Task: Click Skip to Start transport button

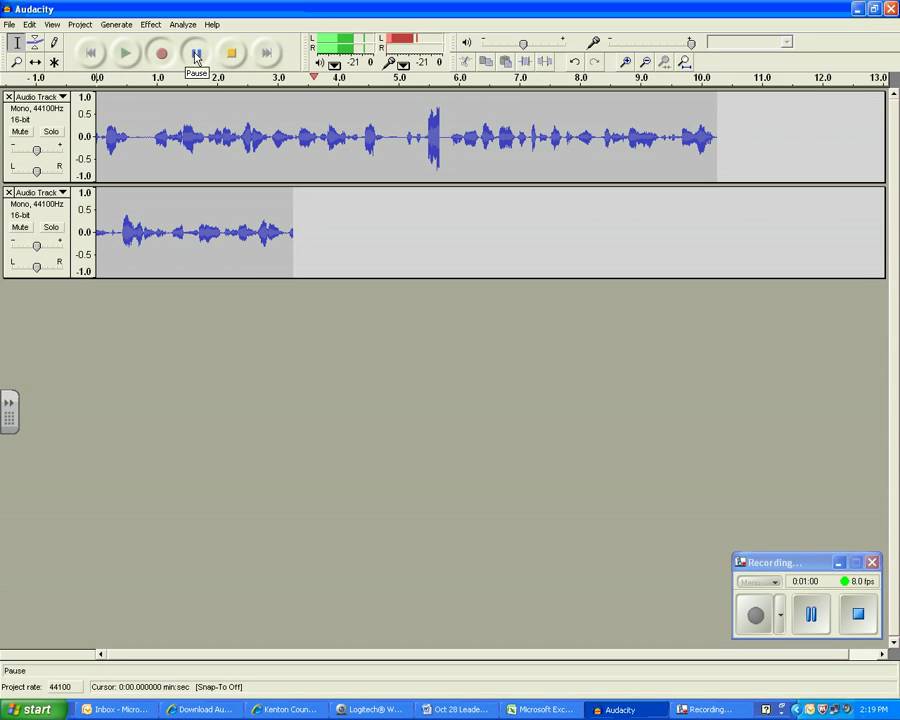Action: (91, 53)
